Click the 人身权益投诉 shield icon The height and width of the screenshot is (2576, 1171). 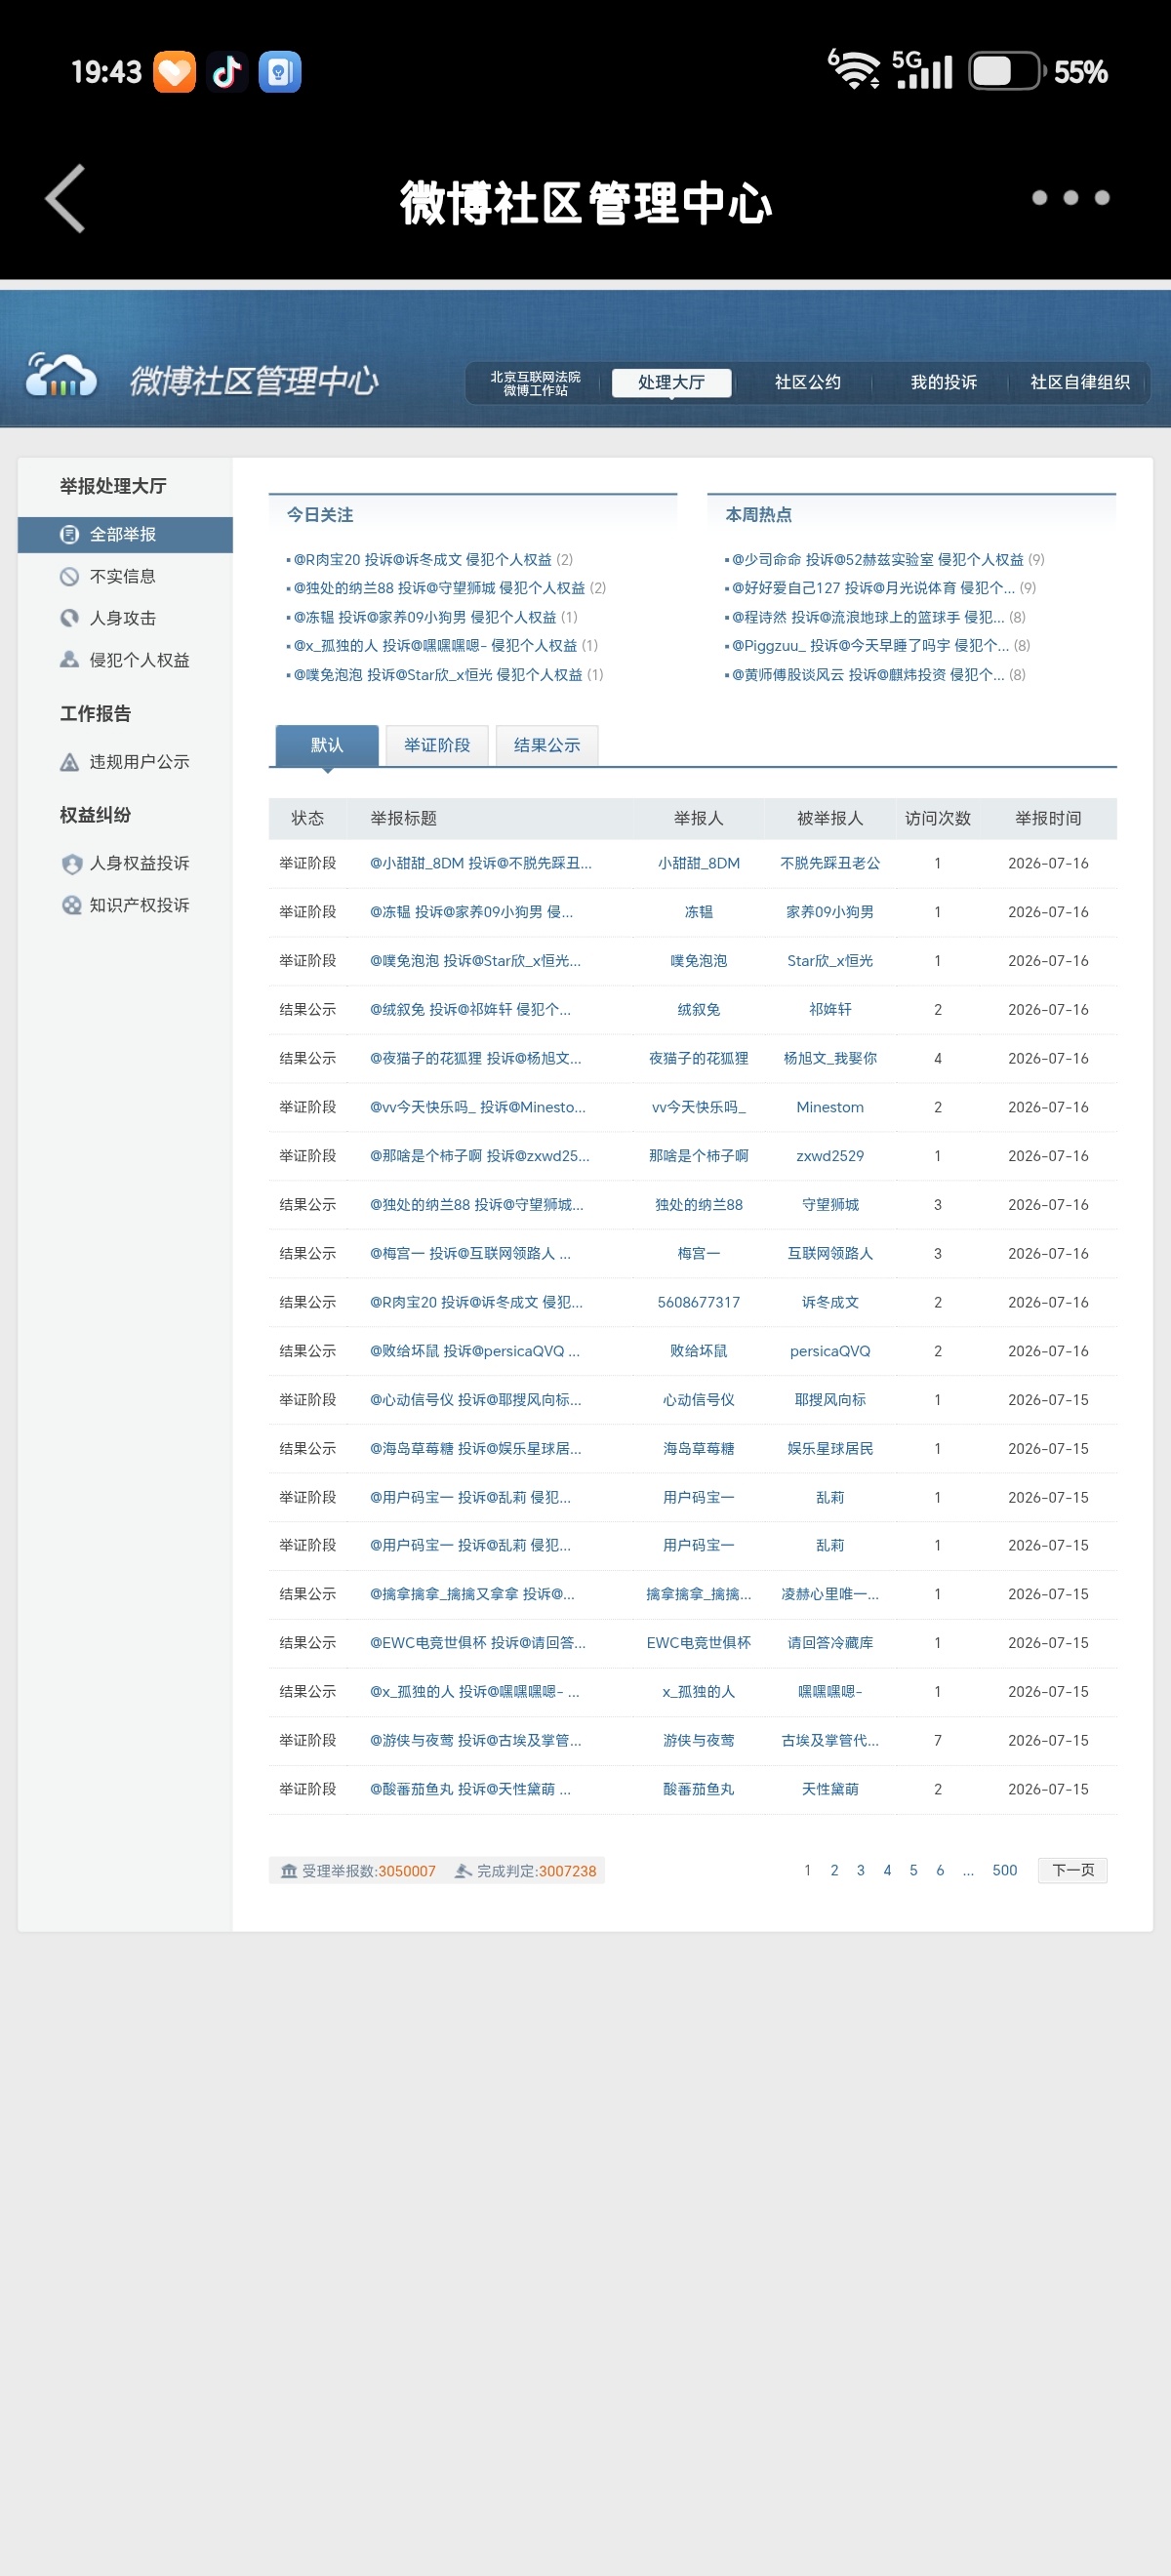pyautogui.click(x=71, y=863)
